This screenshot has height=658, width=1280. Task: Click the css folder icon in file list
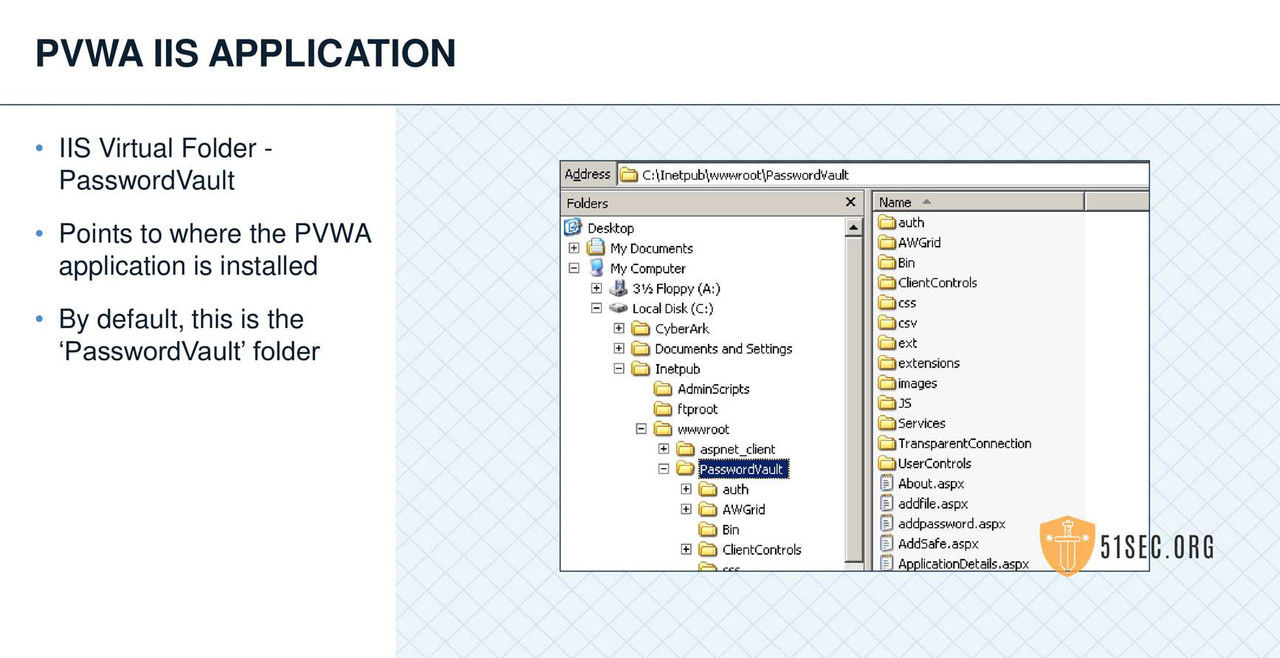click(887, 302)
